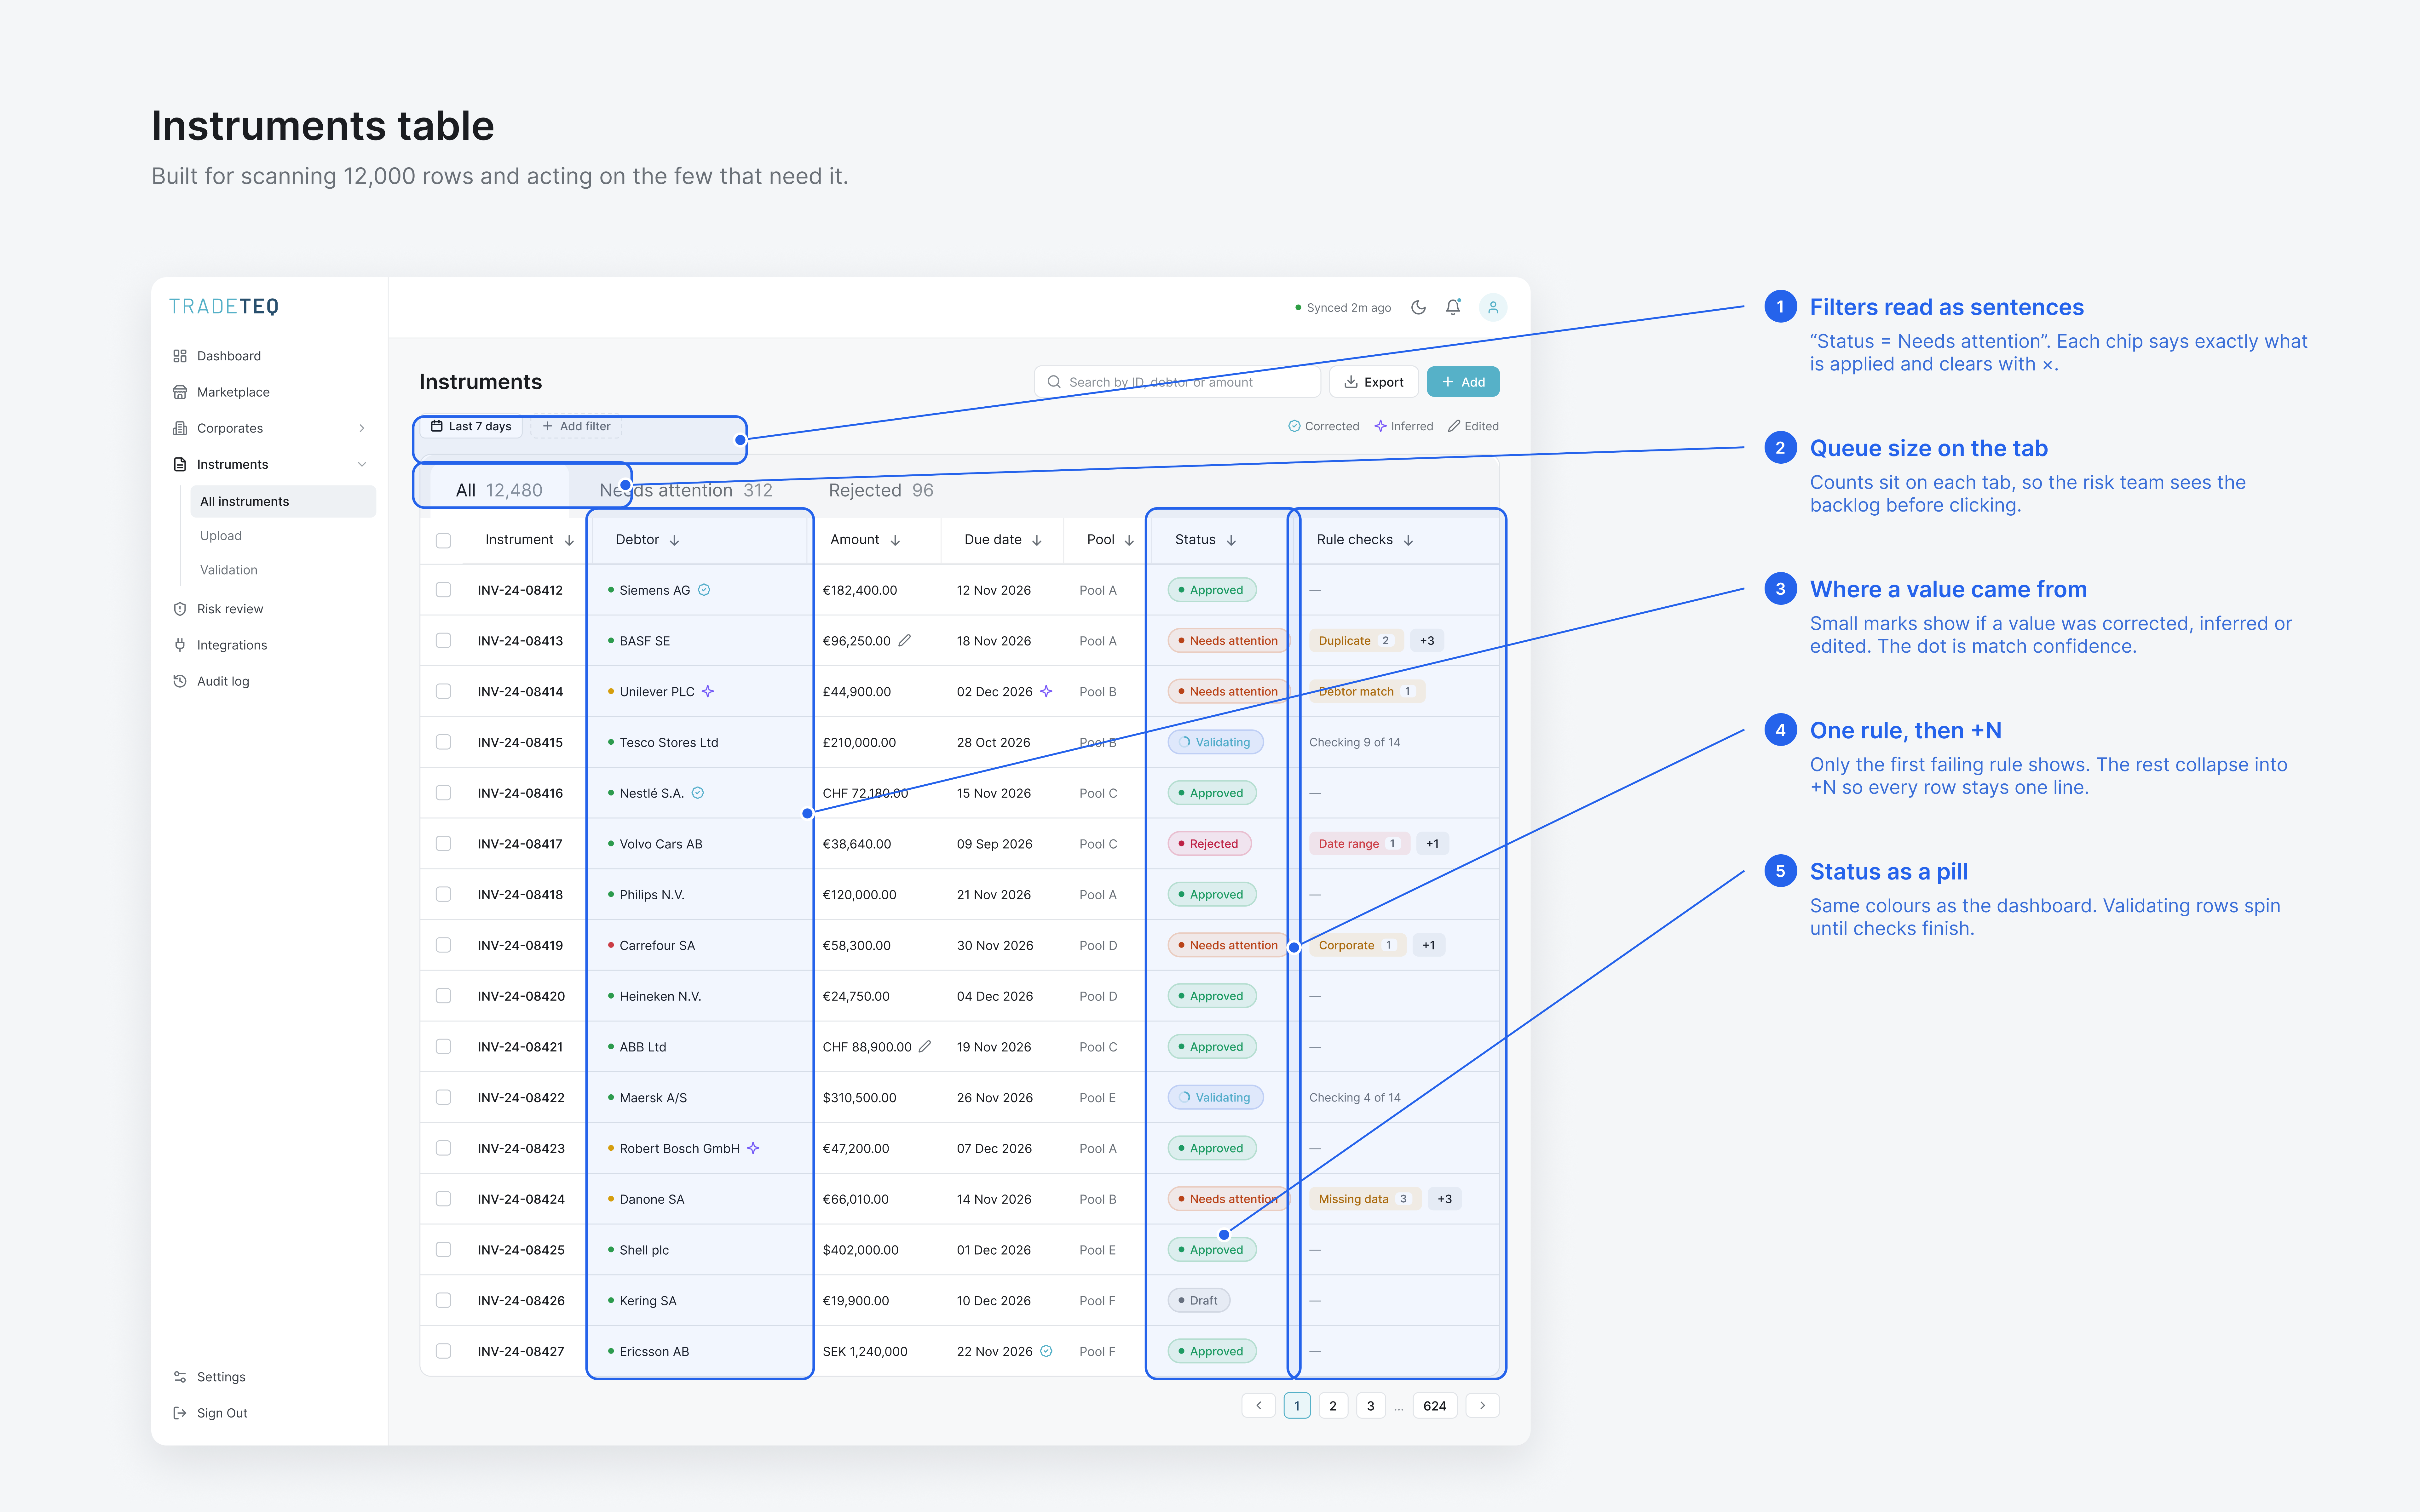Image resolution: width=2420 pixels, height=1512 pixels.
Task: Expand the Corporates menu chevron
Action: pos(362,428)
